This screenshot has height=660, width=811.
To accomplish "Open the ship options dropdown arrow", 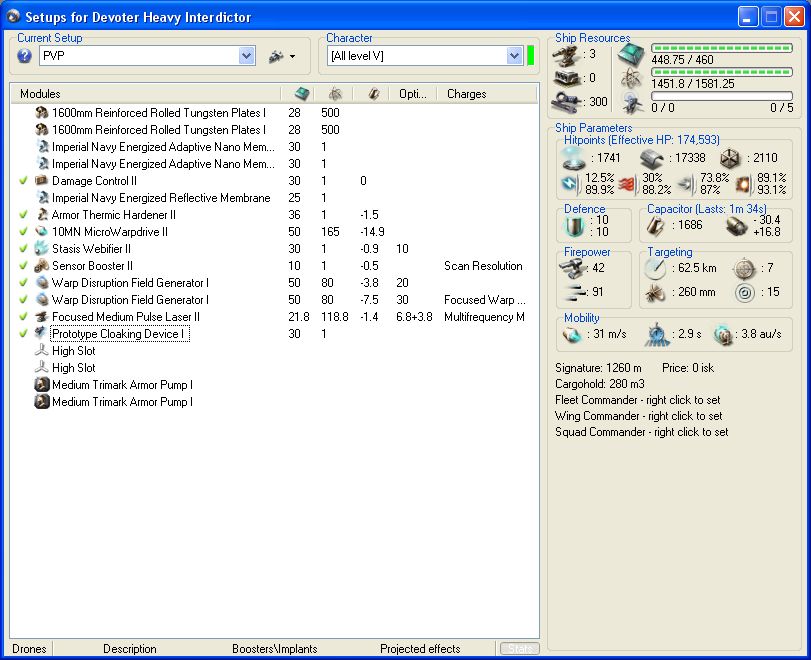I will tap(292, 57).
